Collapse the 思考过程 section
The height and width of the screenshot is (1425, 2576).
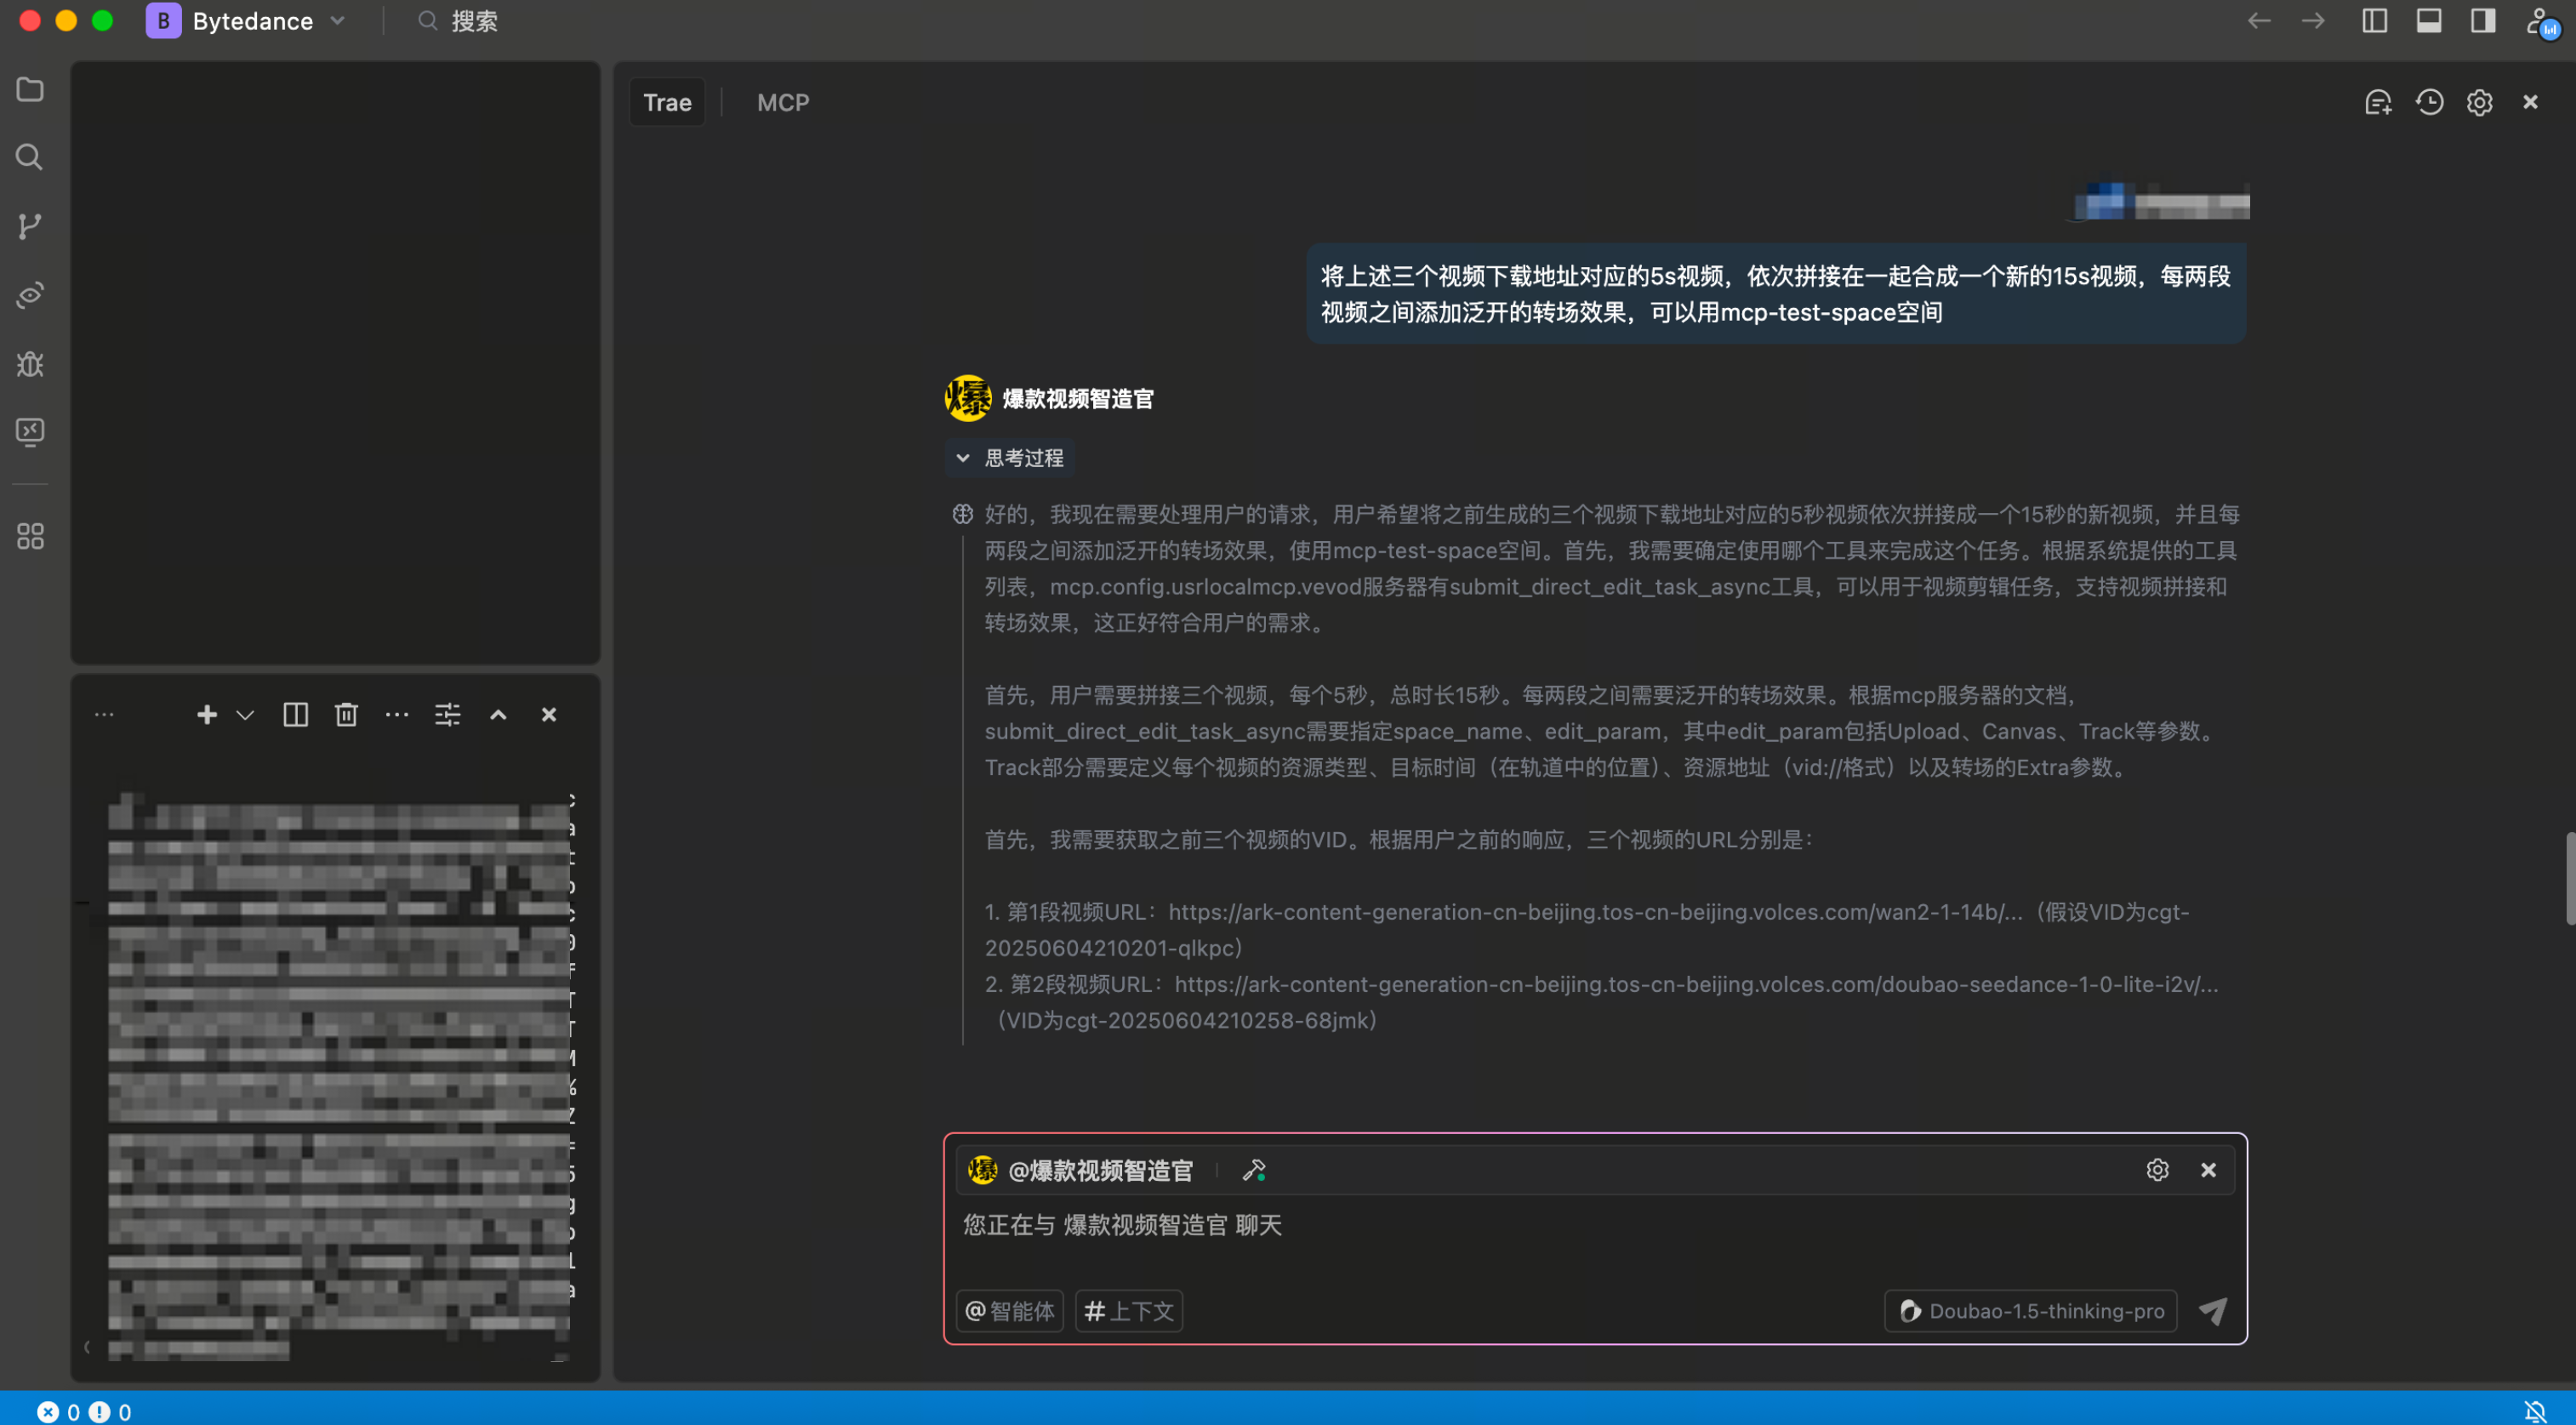click(1010, 458)
